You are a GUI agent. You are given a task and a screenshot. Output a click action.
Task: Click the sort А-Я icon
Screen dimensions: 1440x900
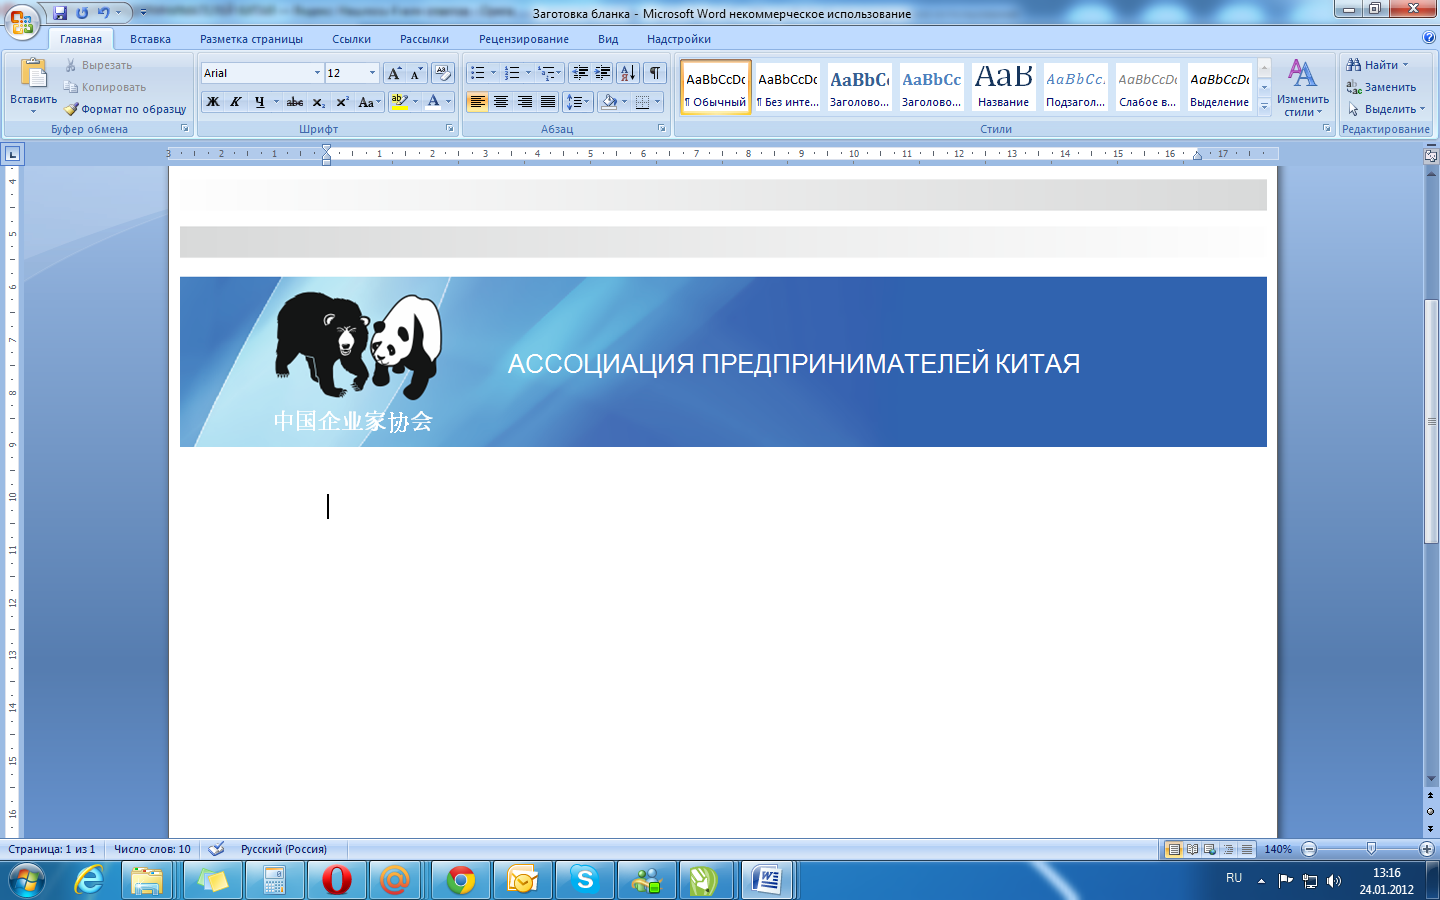(x=628, y=73)
